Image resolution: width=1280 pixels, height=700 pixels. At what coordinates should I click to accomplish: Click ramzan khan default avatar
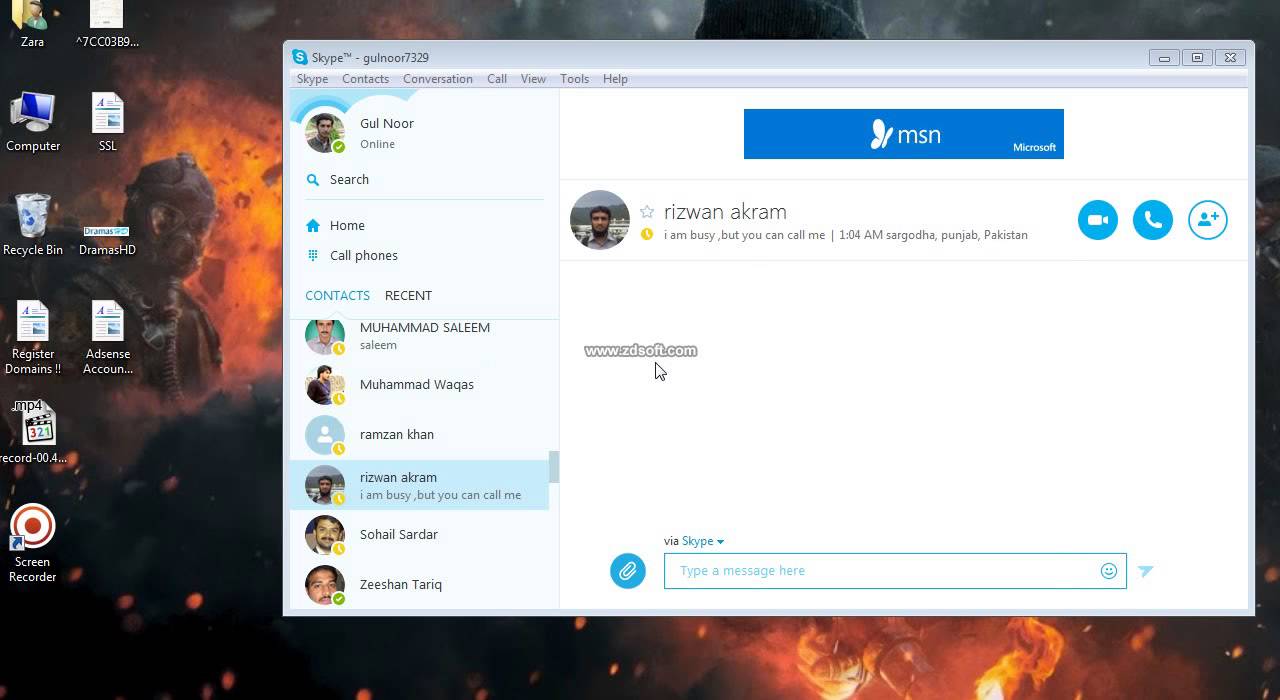pyautogui.click(x=325, y=435)
